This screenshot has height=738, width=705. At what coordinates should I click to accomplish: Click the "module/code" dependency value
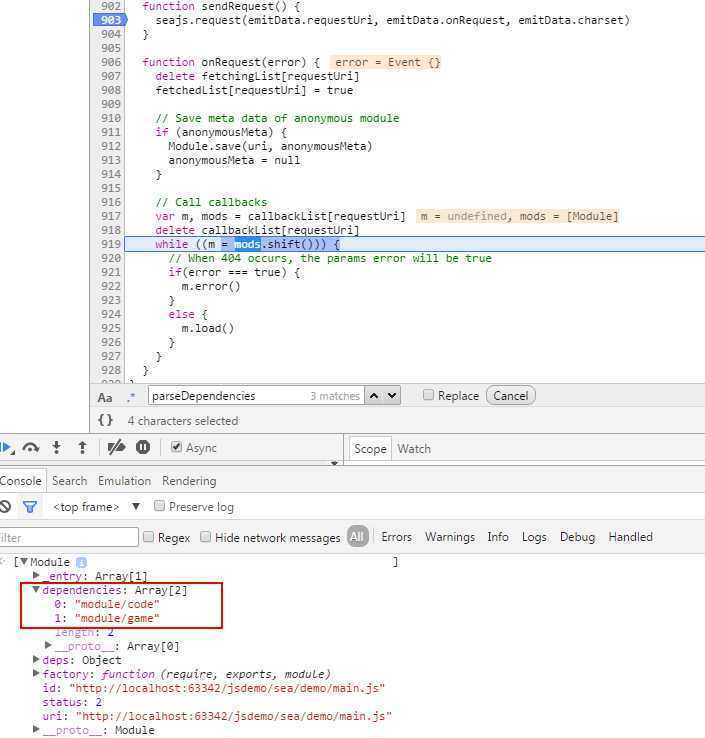pos(117,604)
